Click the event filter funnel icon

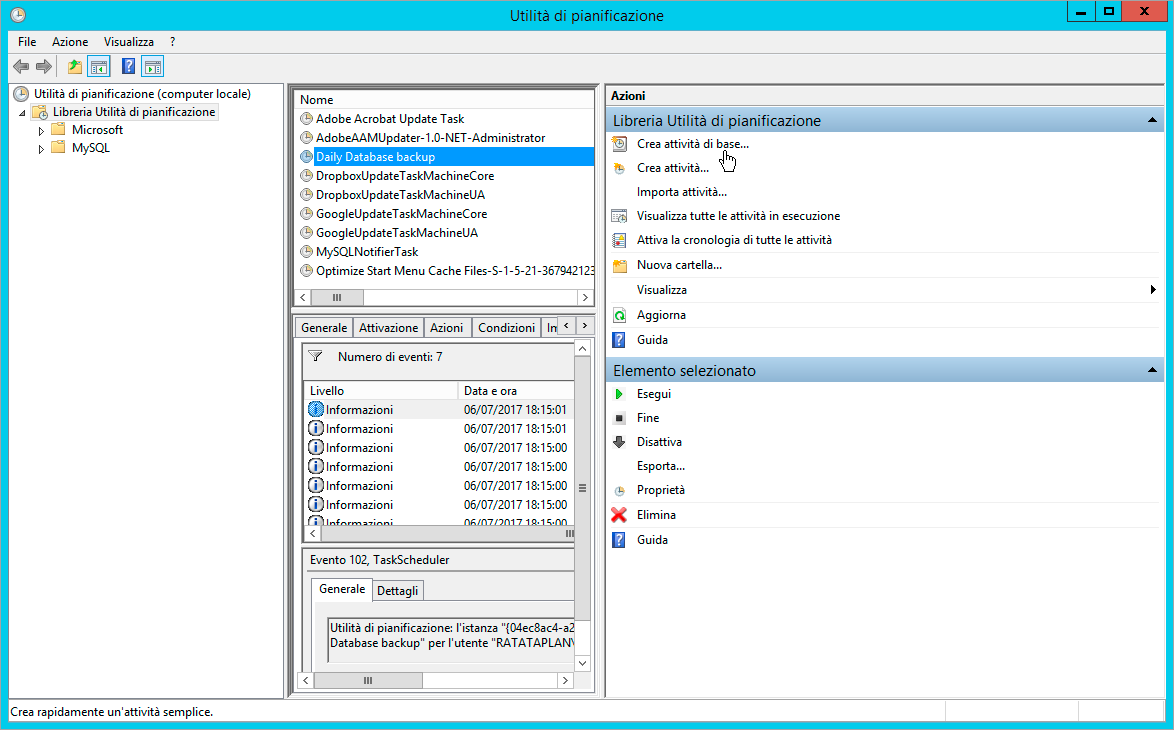pos(315,356)
